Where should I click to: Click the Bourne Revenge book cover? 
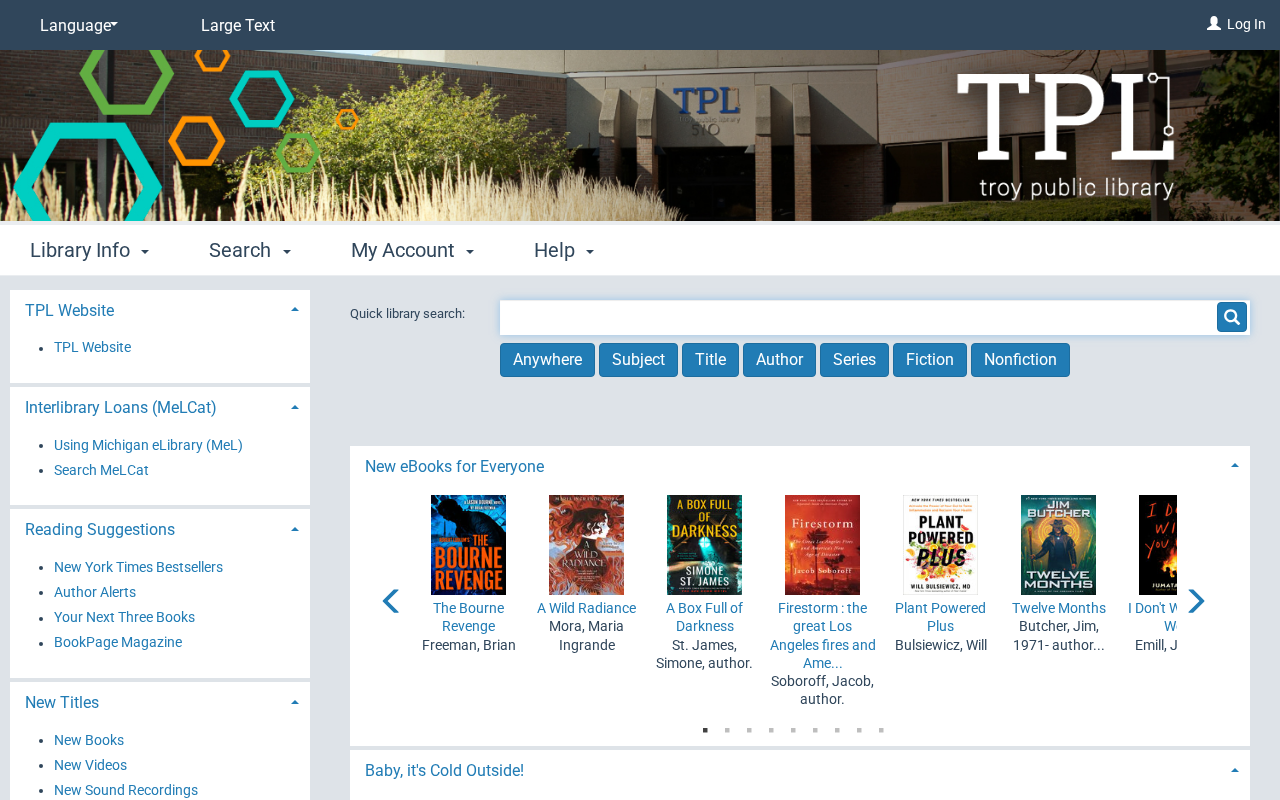click(468, 545)
